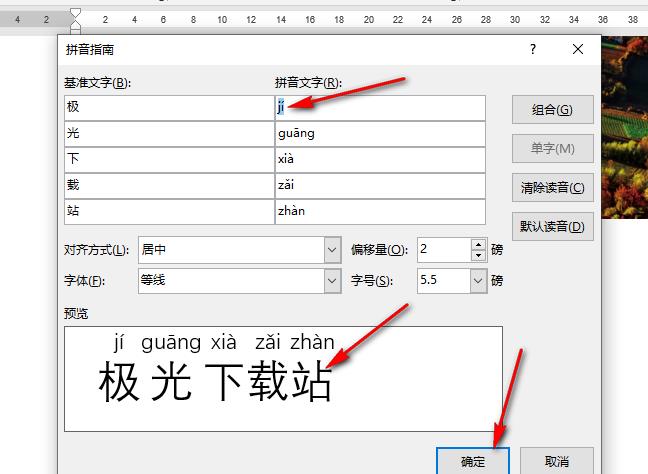Click the 预览 preview box

(284, 379)
